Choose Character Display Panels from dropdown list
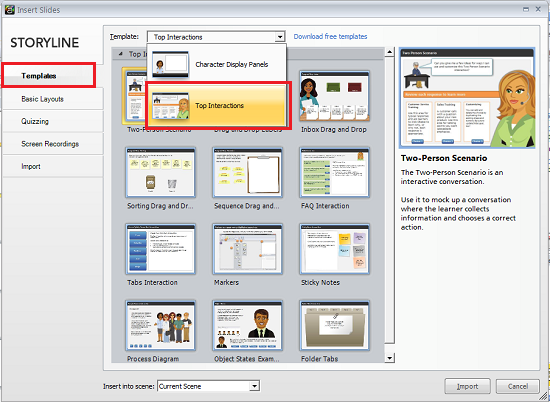Image resolution: width=550 pixels, height=402 pixels. pos(216,64)
